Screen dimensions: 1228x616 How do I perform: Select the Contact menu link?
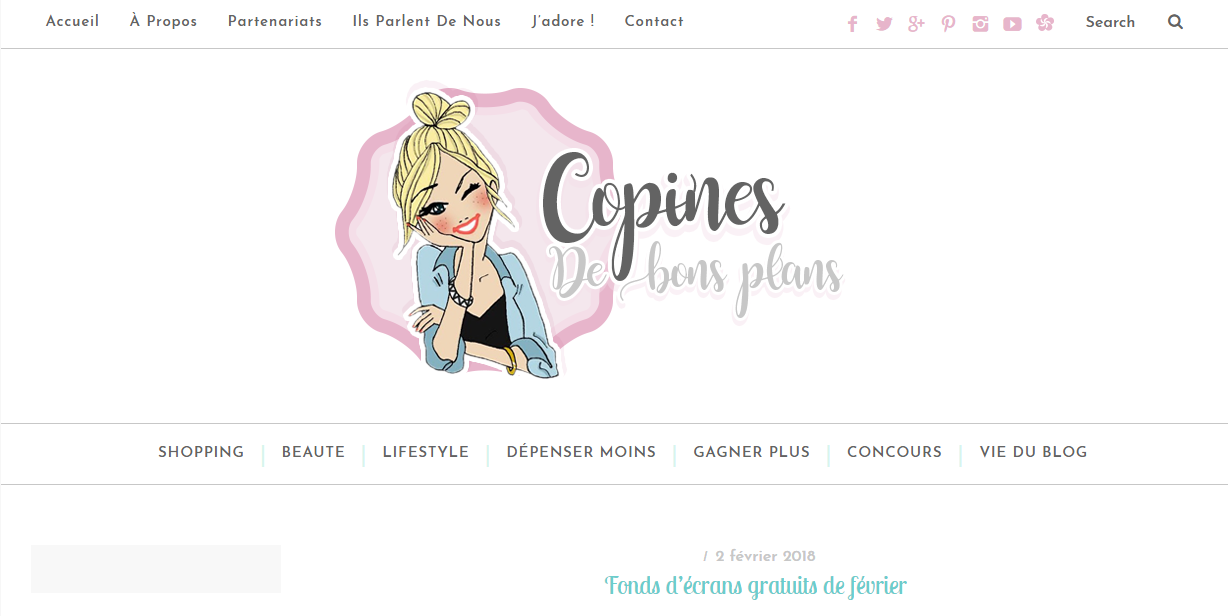pyautogui.click(x=654, y=21)
